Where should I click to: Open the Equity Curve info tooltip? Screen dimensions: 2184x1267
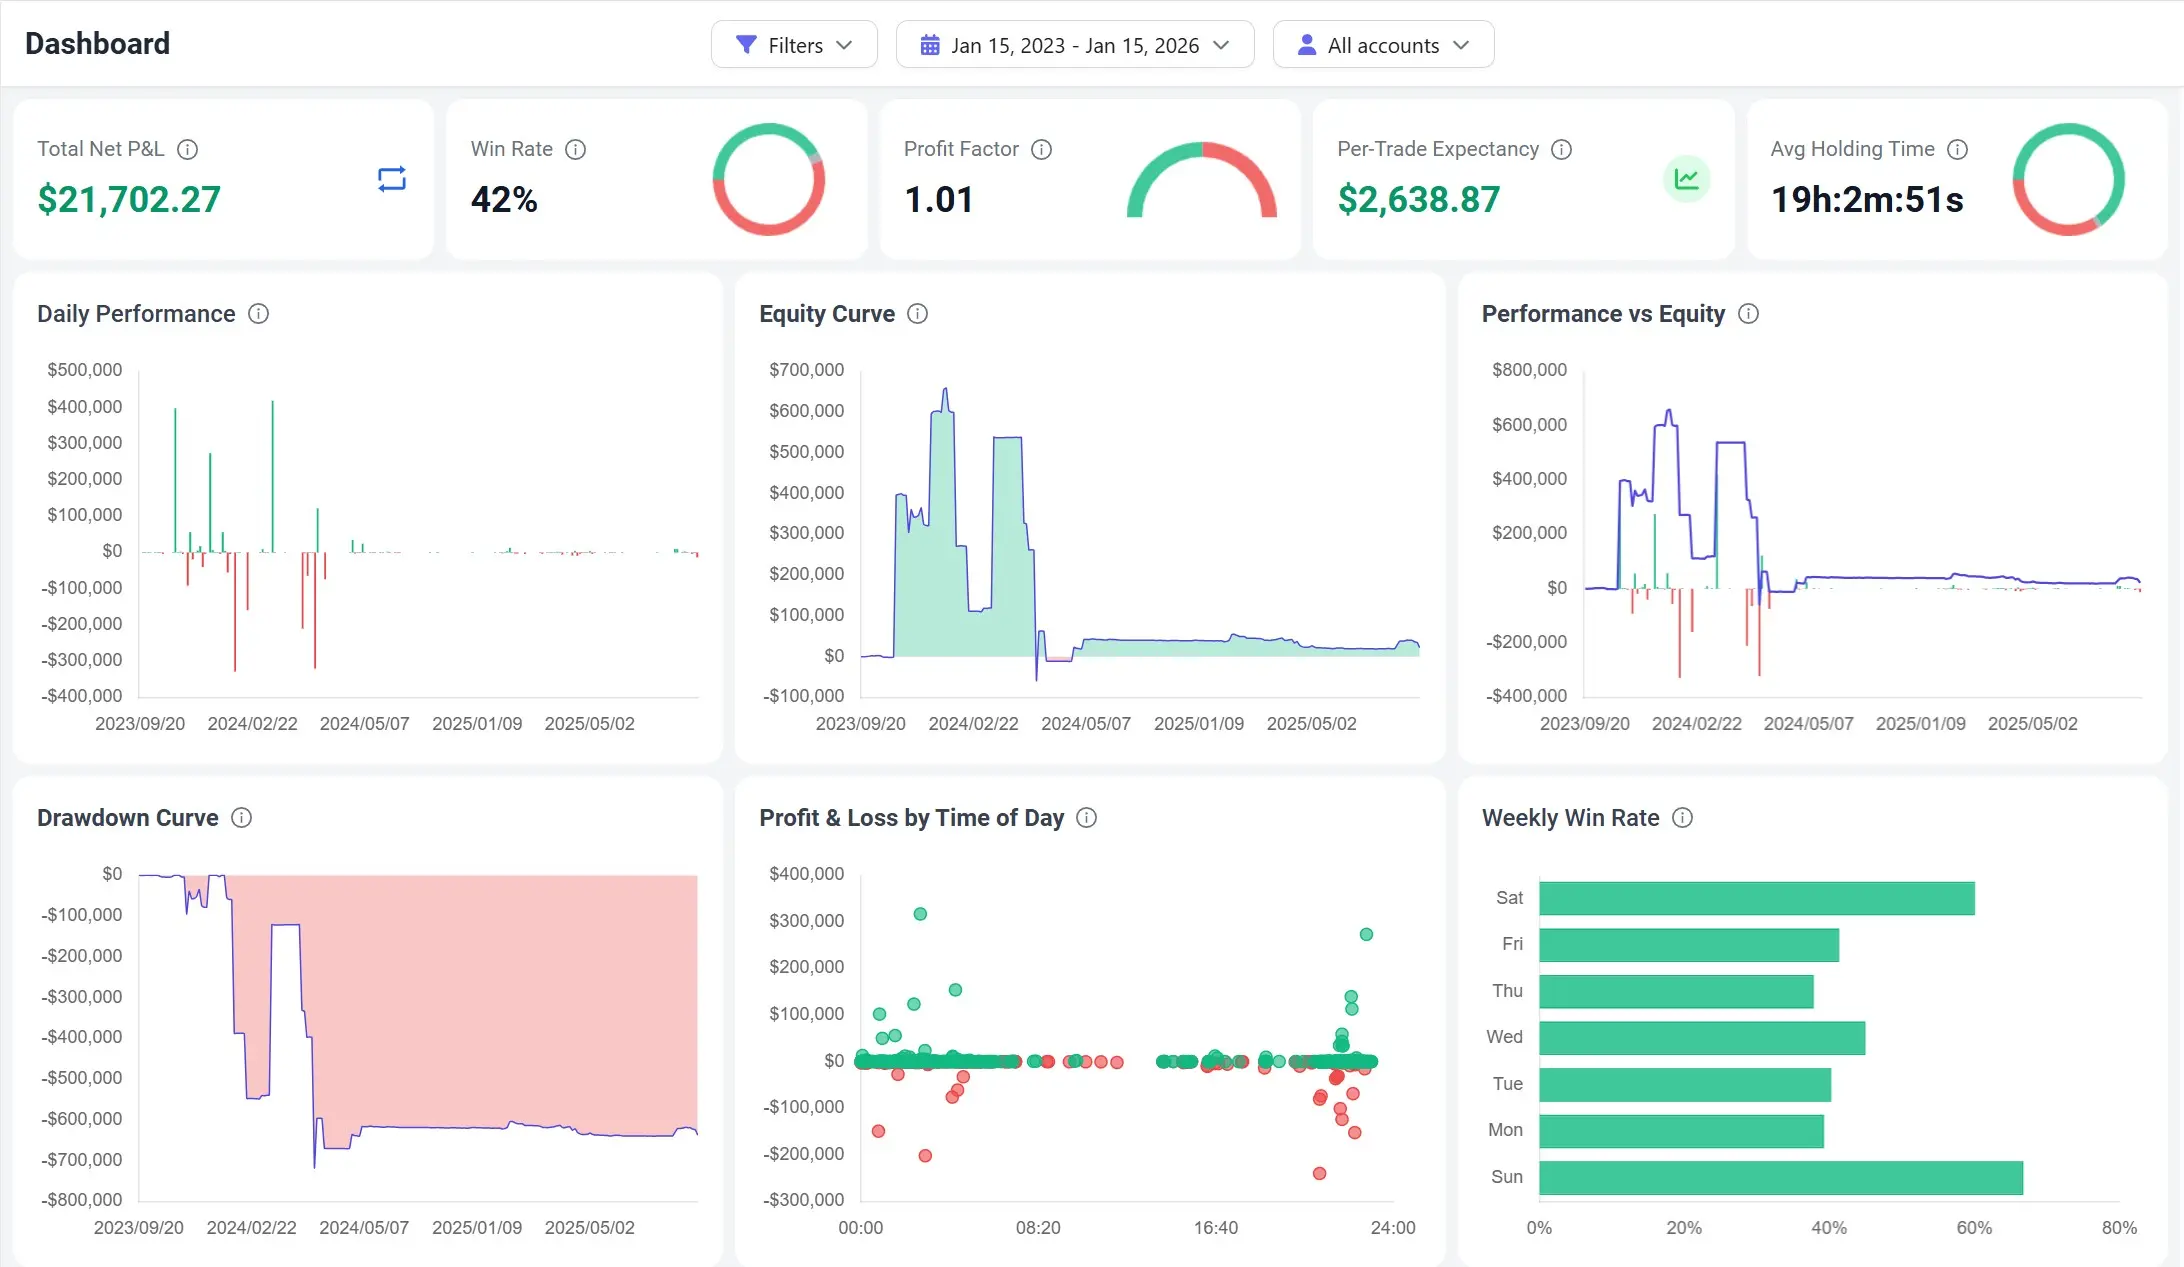click(x=918, y=313)
